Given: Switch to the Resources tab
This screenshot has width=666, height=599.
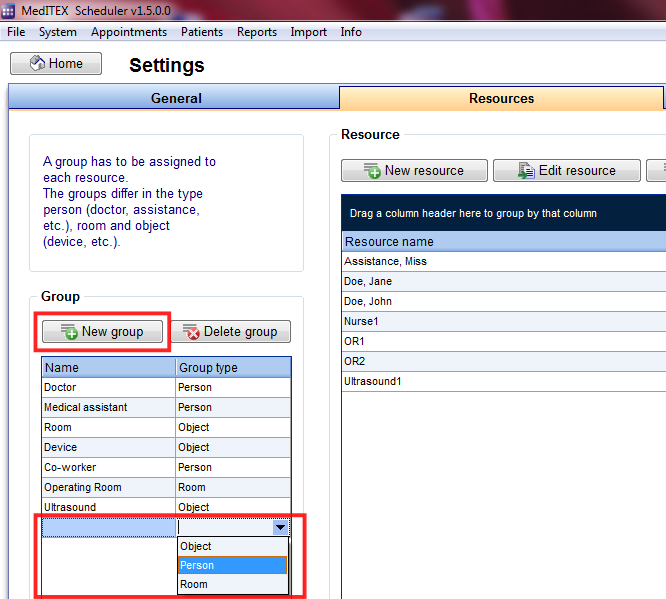Looking at the screenshot, I should 501,98.
